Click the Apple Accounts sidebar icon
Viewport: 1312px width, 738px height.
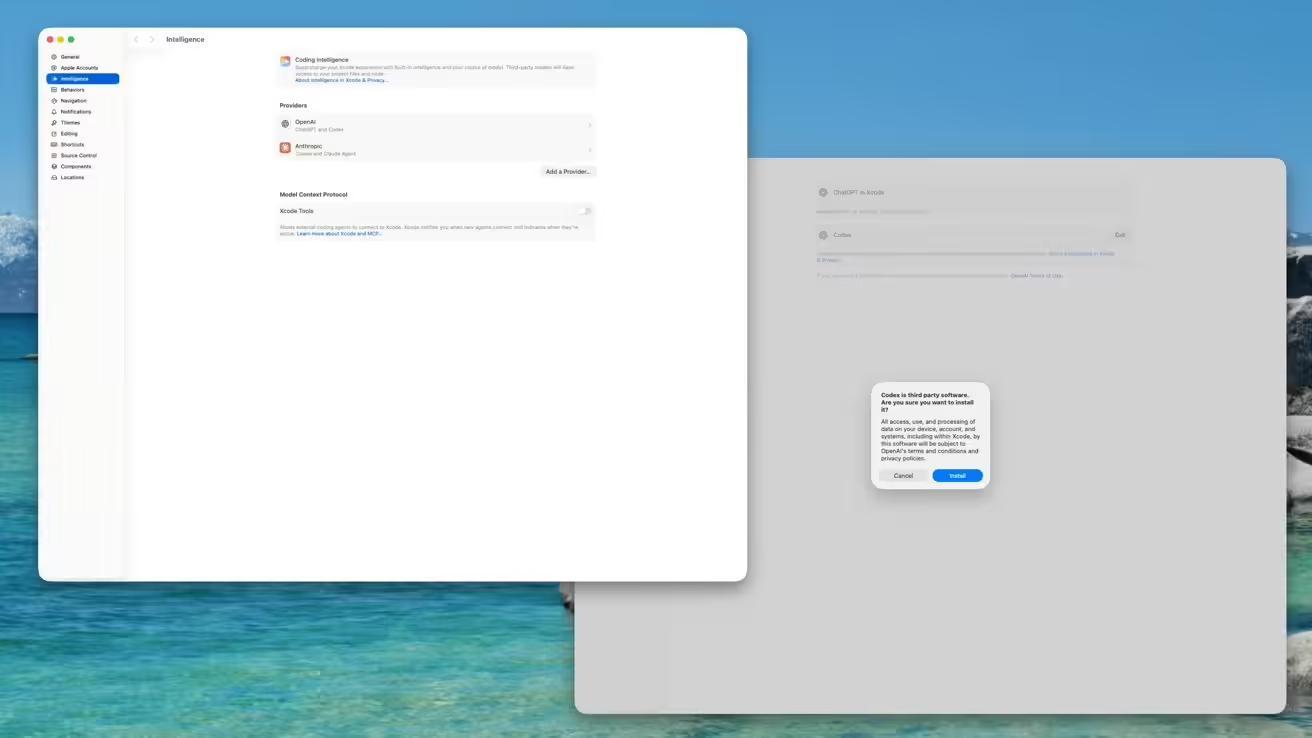pos(54,68)
